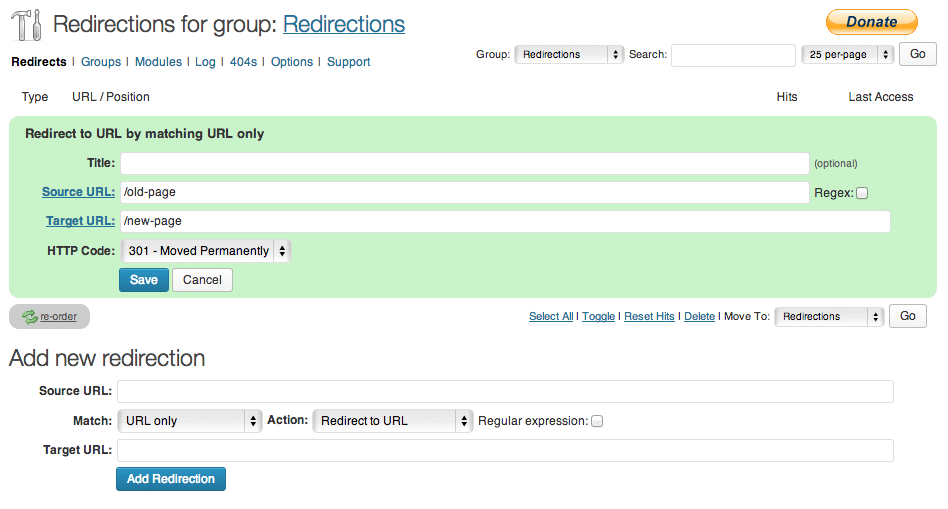Click the Title input field

[464, 163]
